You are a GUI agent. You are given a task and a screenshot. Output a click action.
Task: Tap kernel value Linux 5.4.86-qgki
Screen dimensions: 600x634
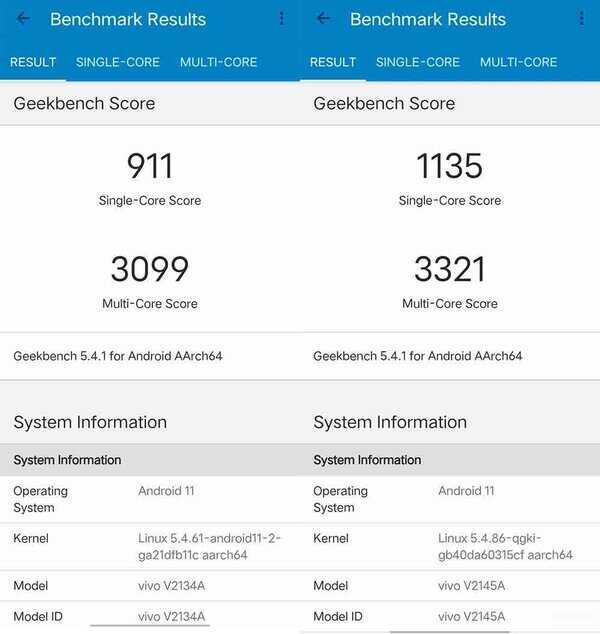[x=505, y=546]
